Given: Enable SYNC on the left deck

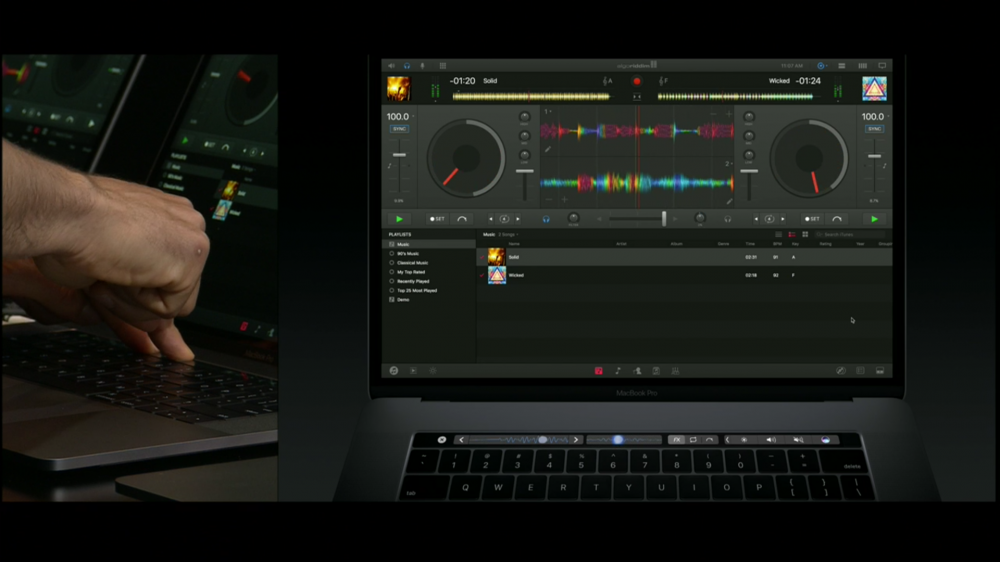Looking at the screenshot, I should [399, 129].
